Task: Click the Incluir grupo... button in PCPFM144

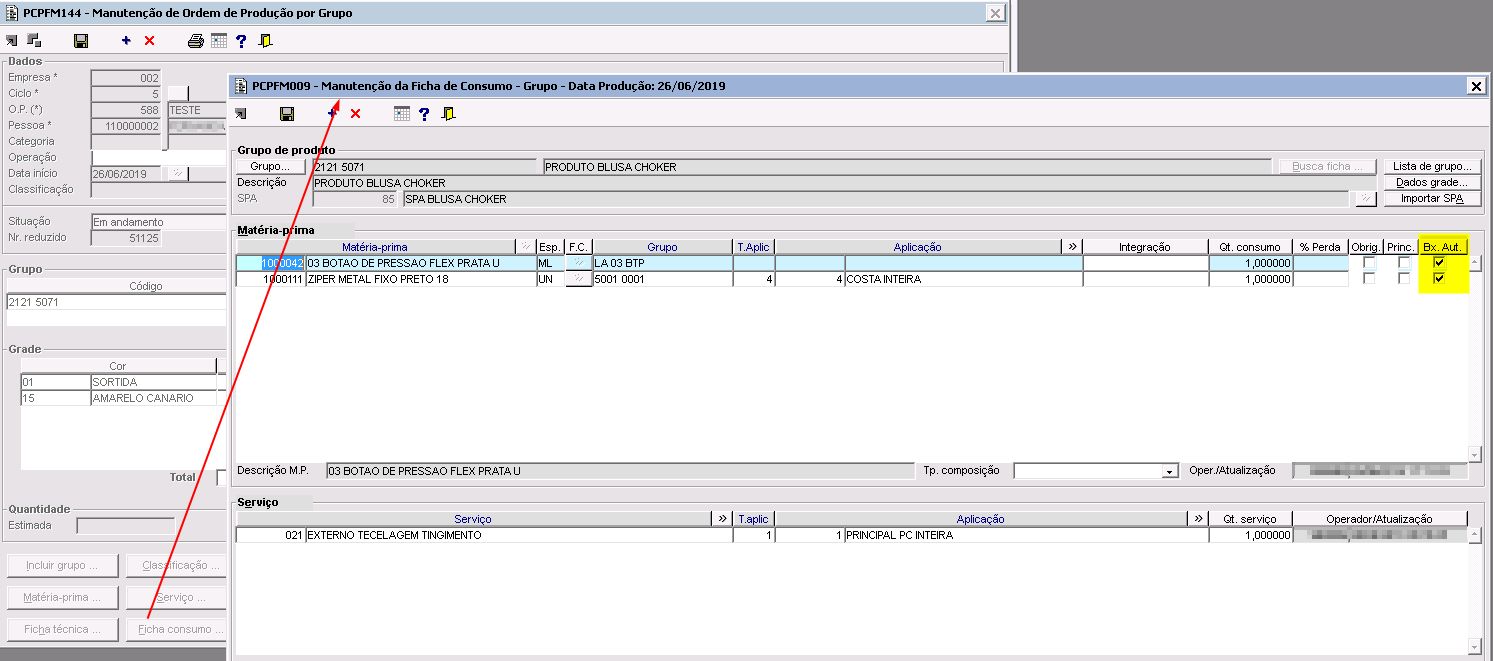Action: 62,566
